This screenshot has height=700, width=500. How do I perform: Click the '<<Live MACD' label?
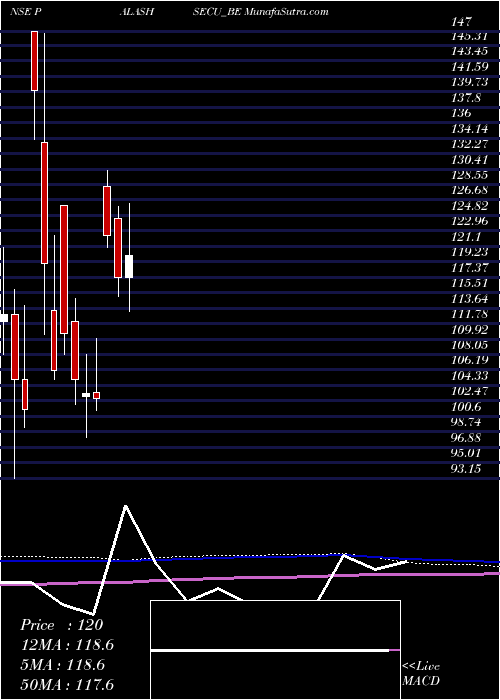click(421, 674)
